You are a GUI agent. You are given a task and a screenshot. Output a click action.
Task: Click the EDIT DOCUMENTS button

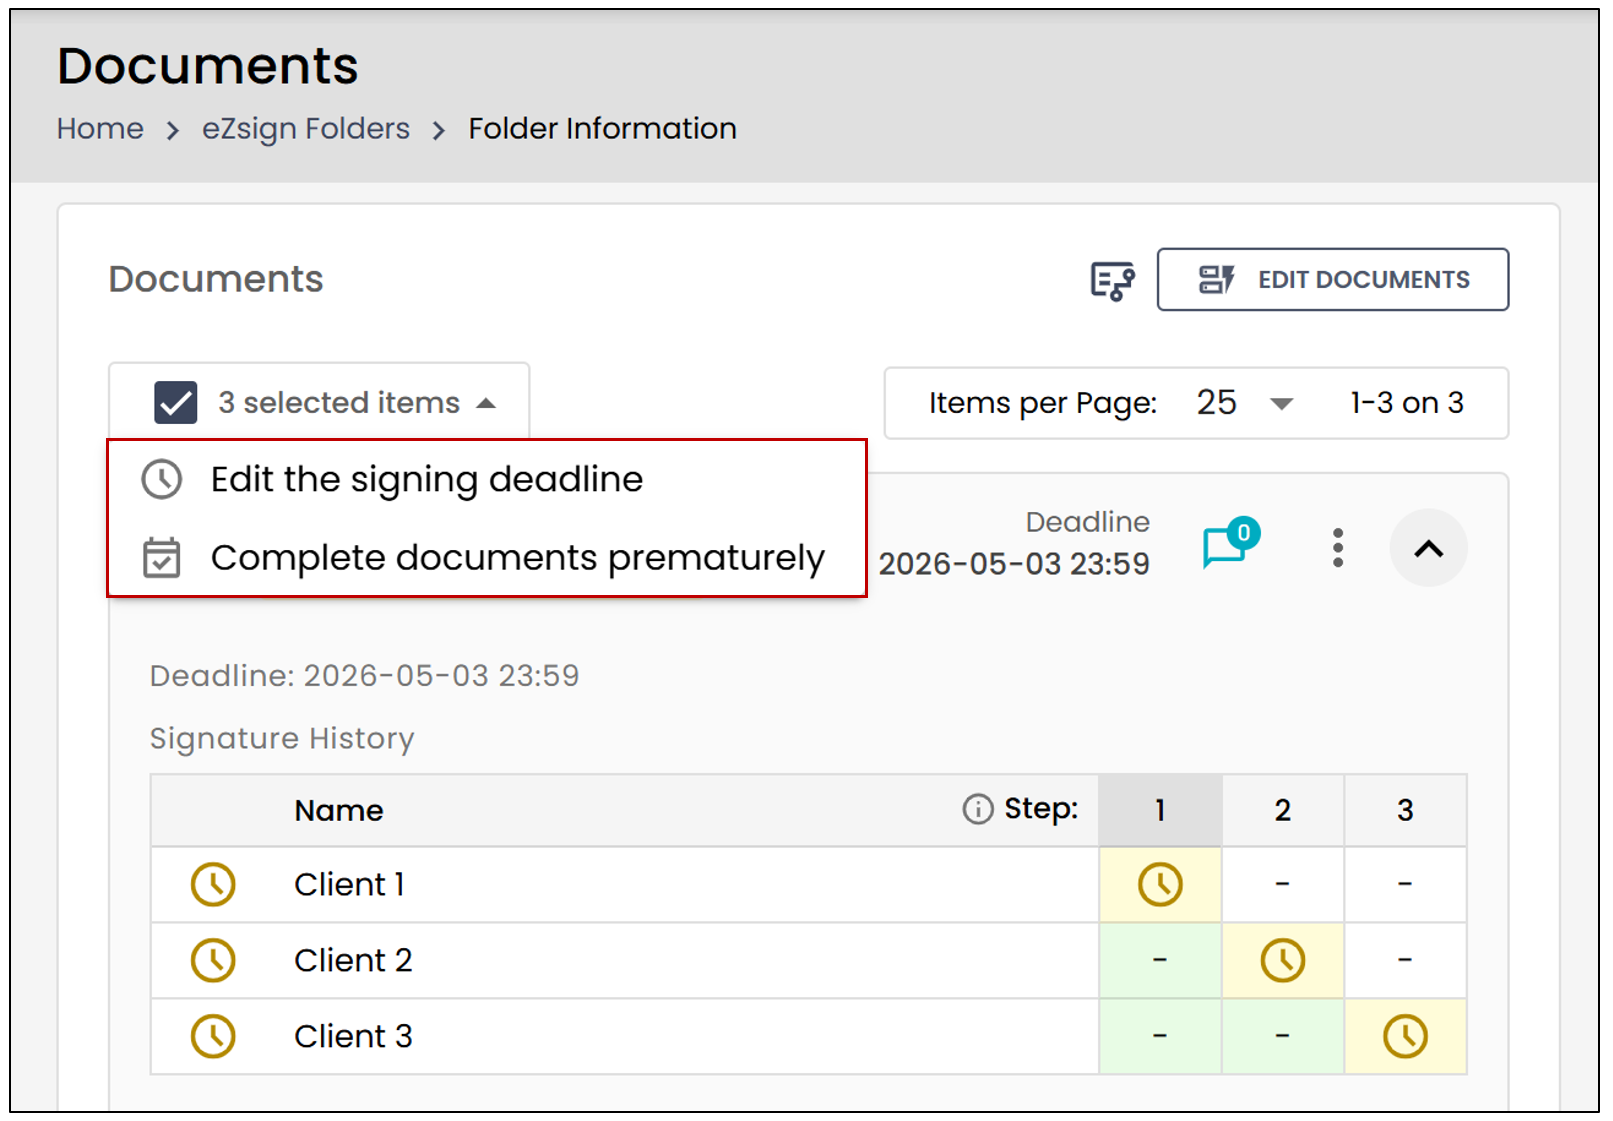(1332, 279)
